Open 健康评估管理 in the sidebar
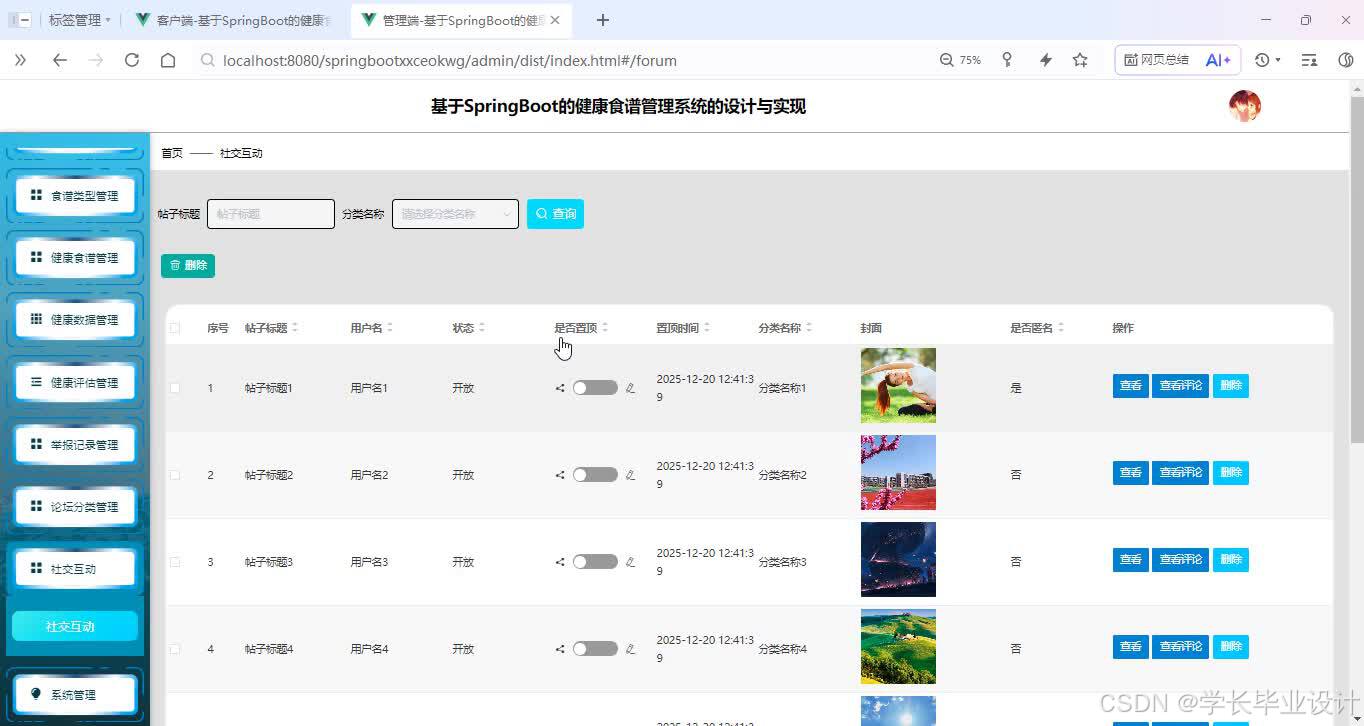 (75, 382)
